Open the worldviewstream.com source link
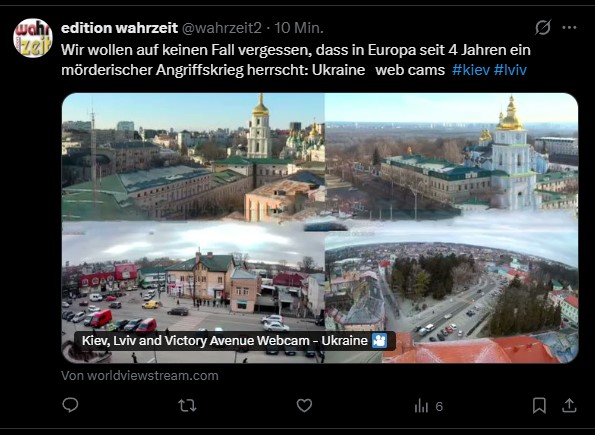Screen dimensions: 595x435 140,376
